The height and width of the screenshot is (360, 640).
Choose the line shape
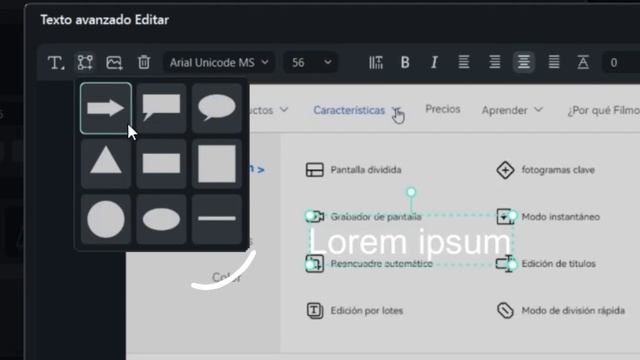pyautogui.click(x=217, y=219)
